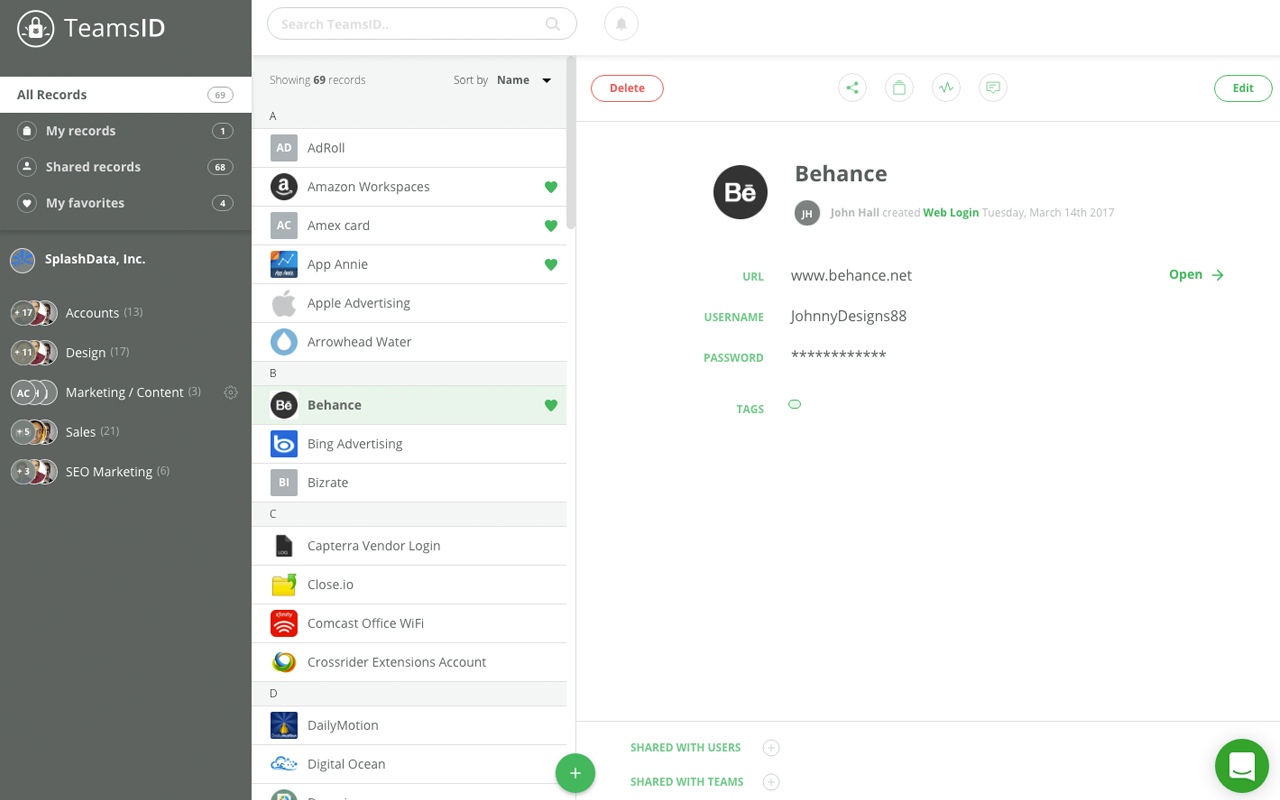Click the Web Login record type link
The width and height of the screenshot is (1280, 800).
coord(951,213)
